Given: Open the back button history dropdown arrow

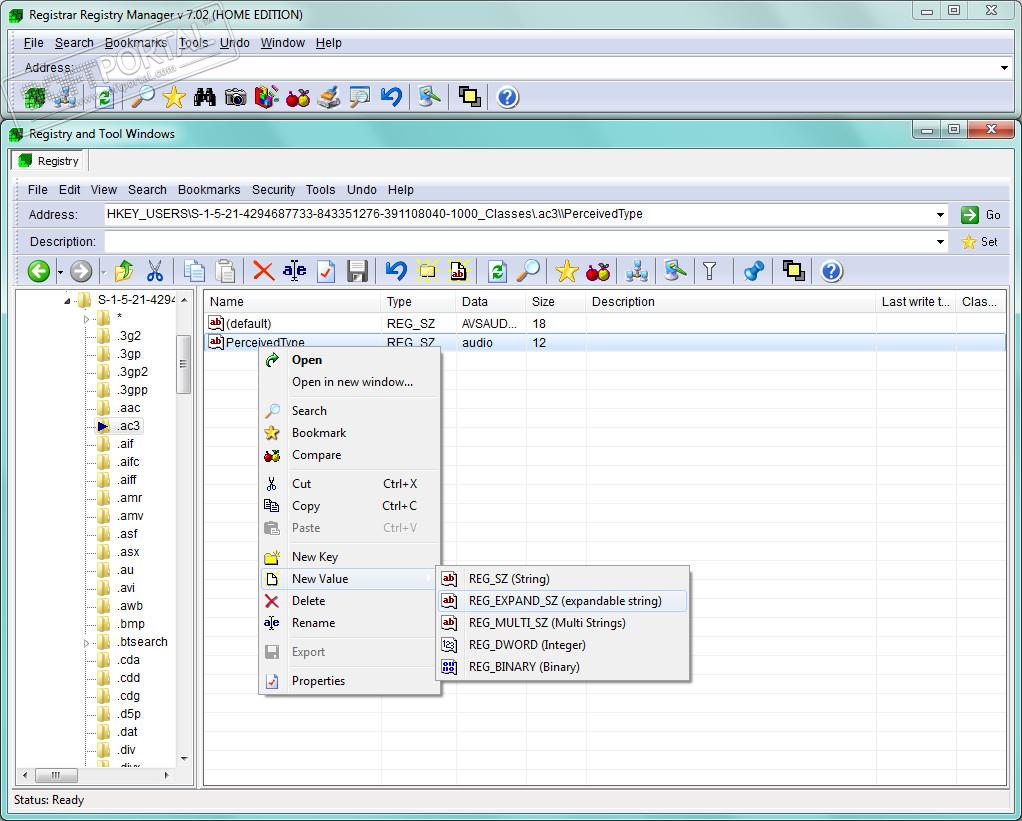Looking at the screenshot, I should pyautogui.click(x=60, y=272).
